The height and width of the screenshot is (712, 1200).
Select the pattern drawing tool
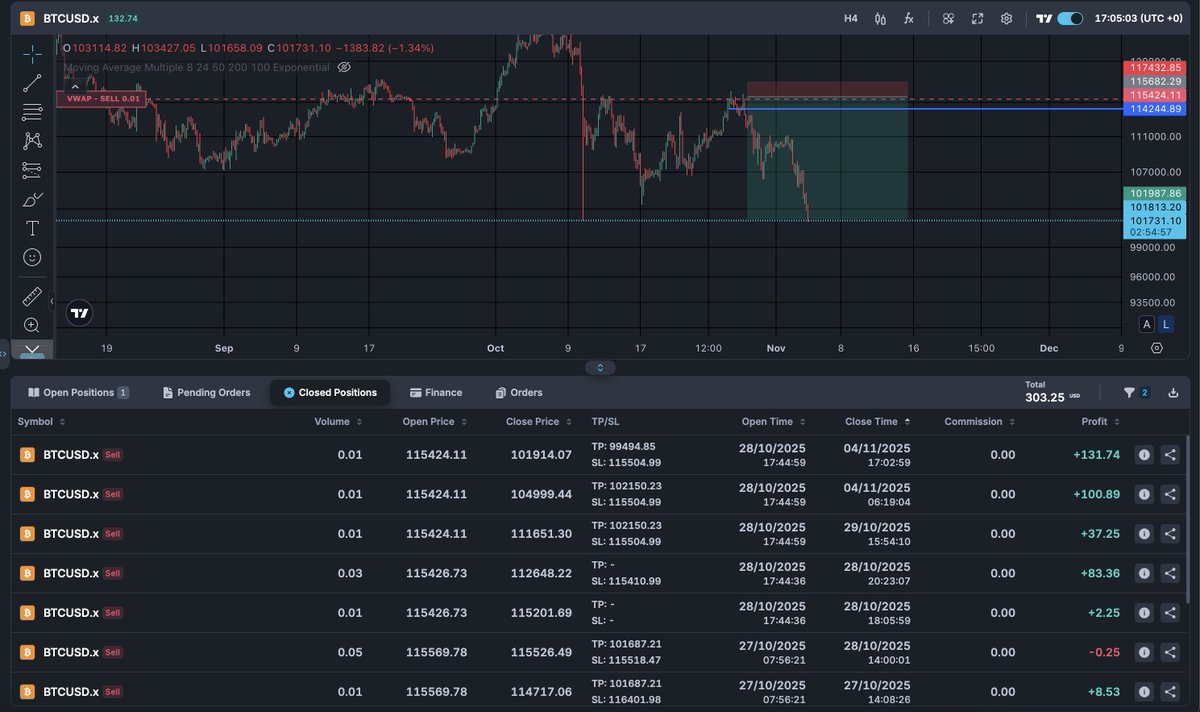pyautogui.click(x=32, y=141)
